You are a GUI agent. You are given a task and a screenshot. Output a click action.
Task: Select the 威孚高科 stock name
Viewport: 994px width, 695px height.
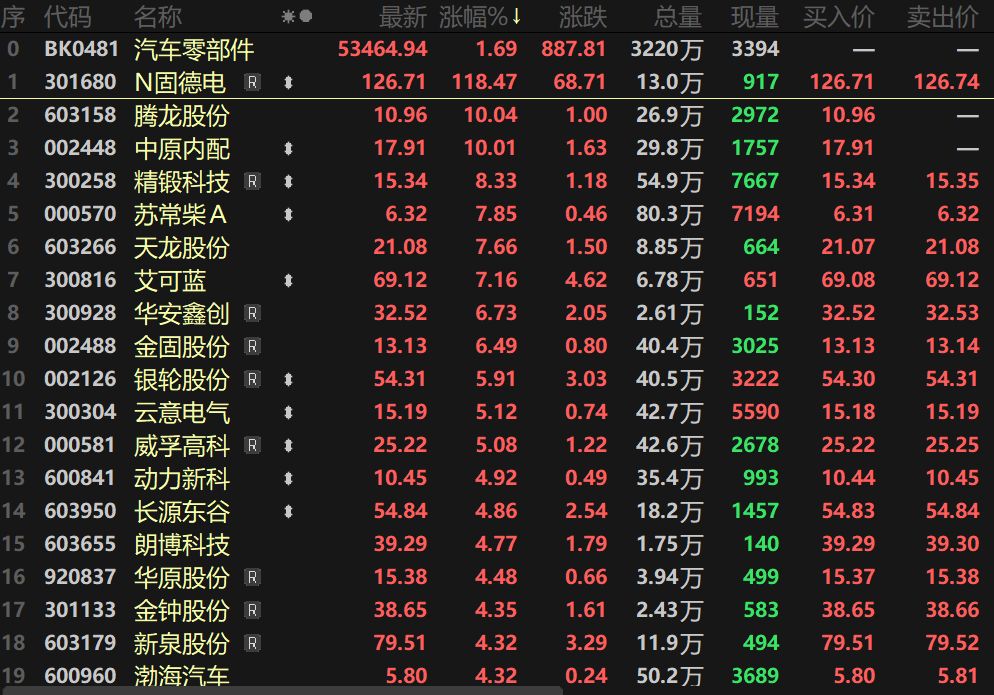pos(182,445)
